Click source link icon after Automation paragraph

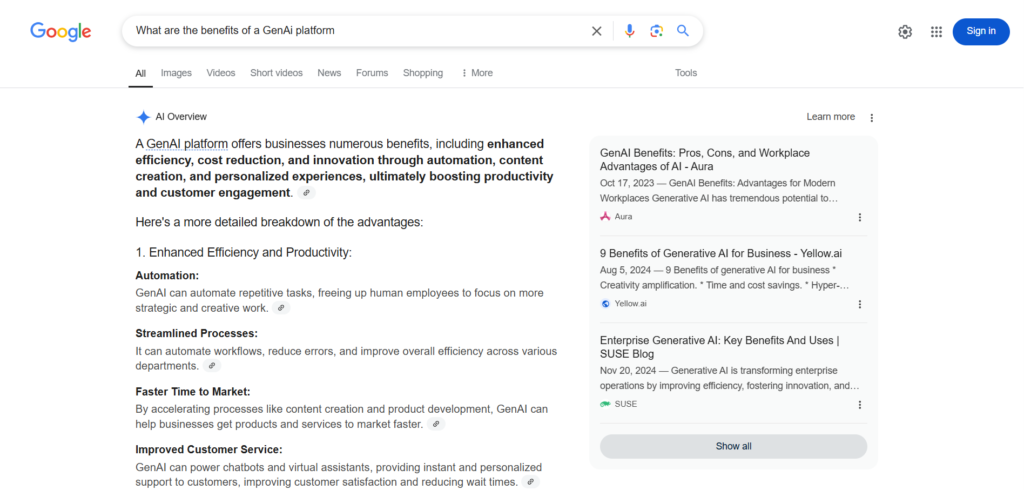(x=281, y=308)
